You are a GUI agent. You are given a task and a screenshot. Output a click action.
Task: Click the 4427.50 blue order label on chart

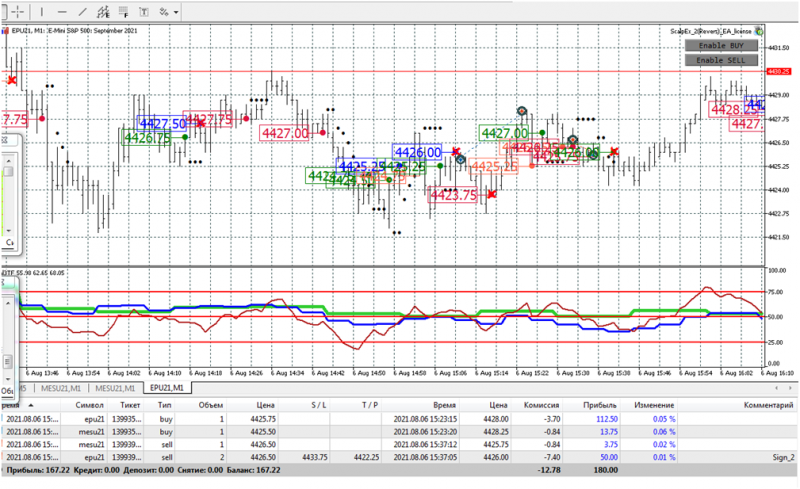point(163,124)
